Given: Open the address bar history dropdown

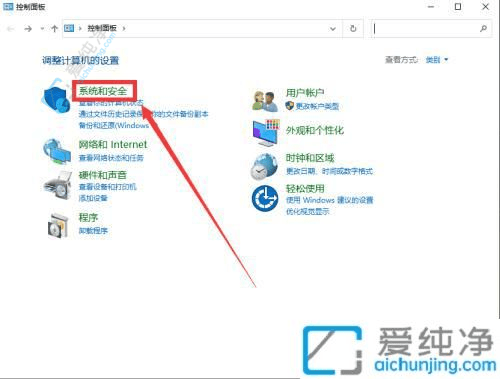Looking at the screenshot, I should [333, 29].
